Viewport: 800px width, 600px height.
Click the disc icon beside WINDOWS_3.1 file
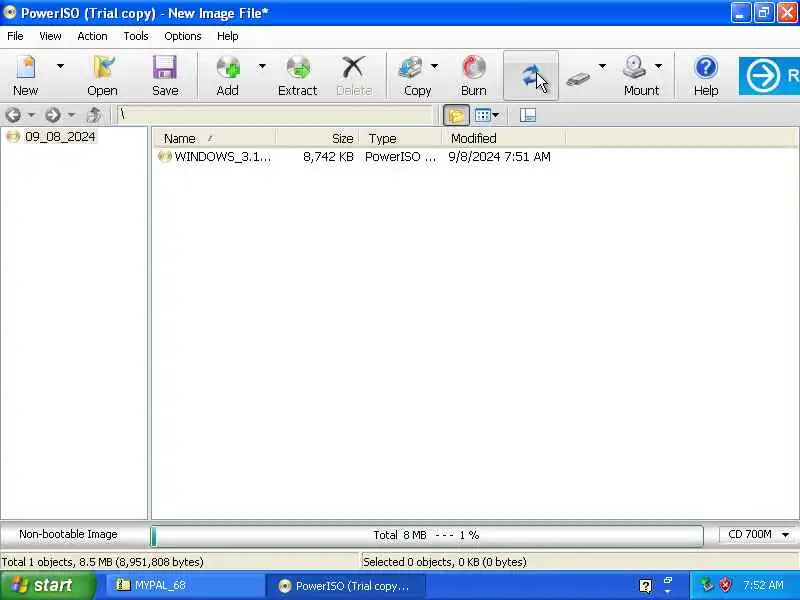[164, 157]
